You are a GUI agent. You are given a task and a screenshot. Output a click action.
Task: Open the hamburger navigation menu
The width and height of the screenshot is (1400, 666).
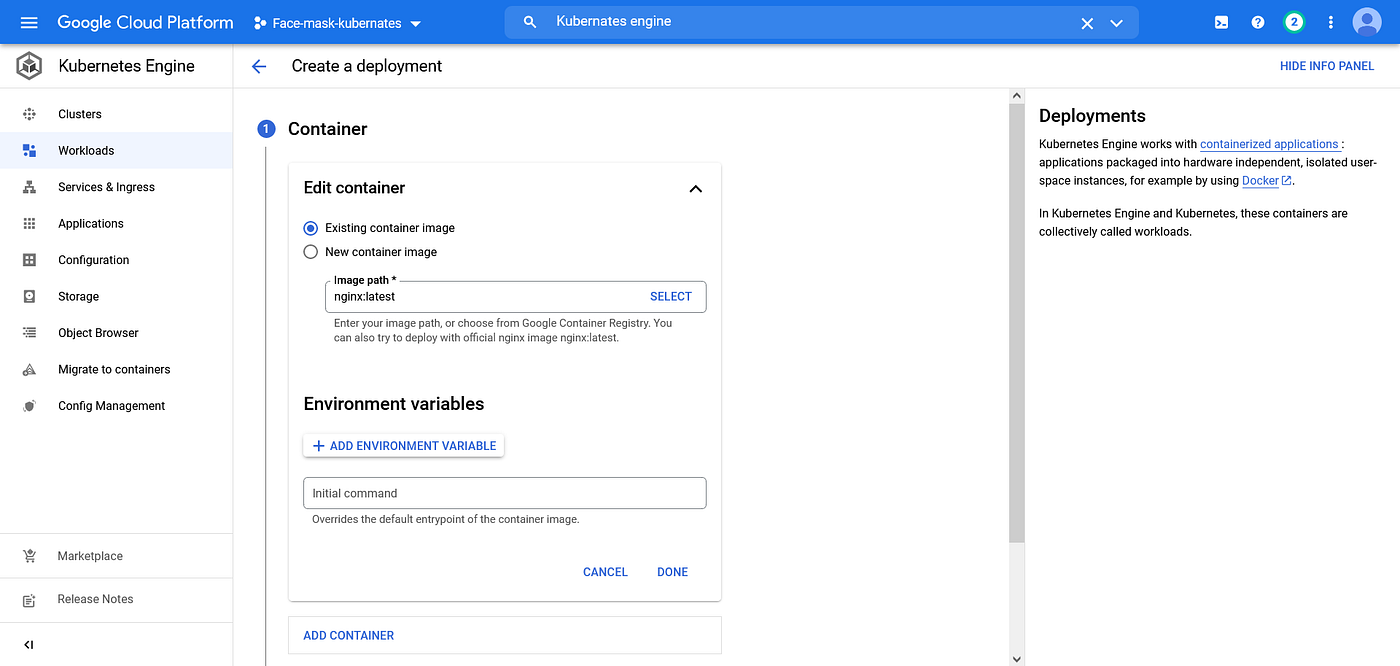pyautogui.click(x=28, y=22)
